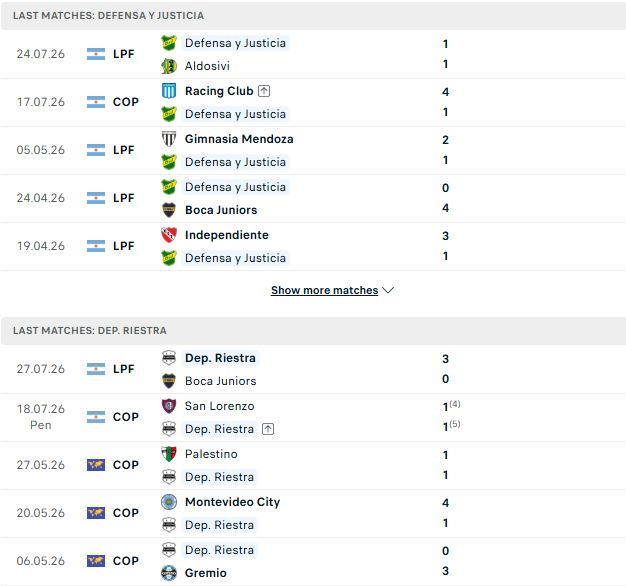Viewport: 626px width, 586px height.
Task: Click the advancing arrow icon beside Racing Club
Action: (264, 91)
